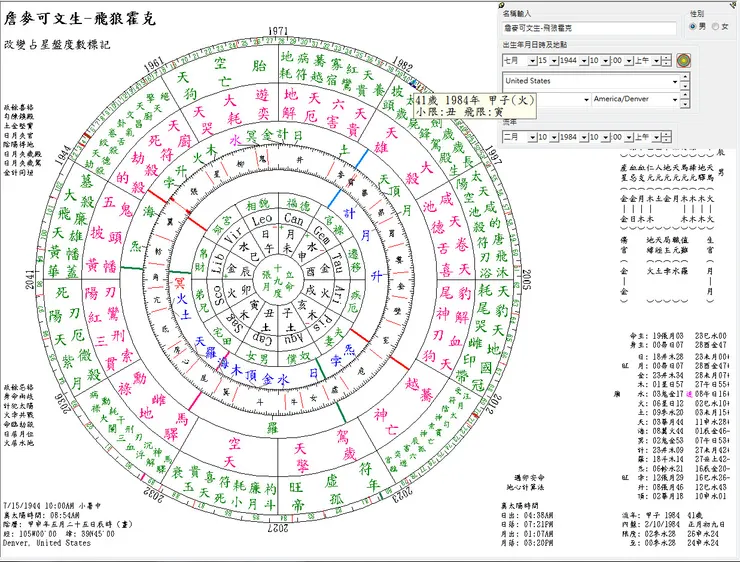The image size is (740, 562).
Task: Open the birth 上午 AM/PM dropdown in 1944 row
Action: (656, 61)
